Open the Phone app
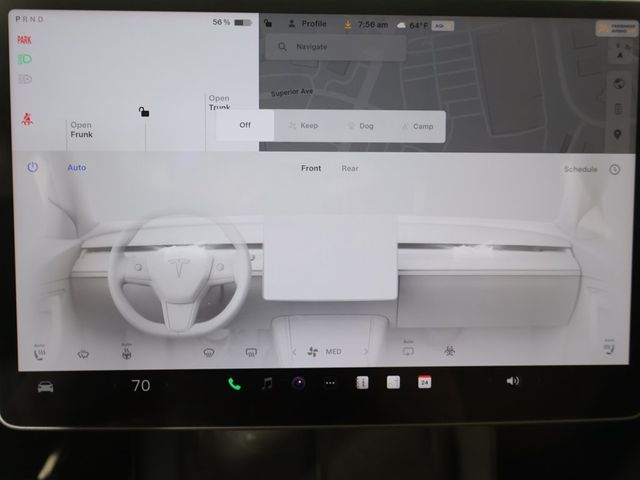 [x=234, y=384]
